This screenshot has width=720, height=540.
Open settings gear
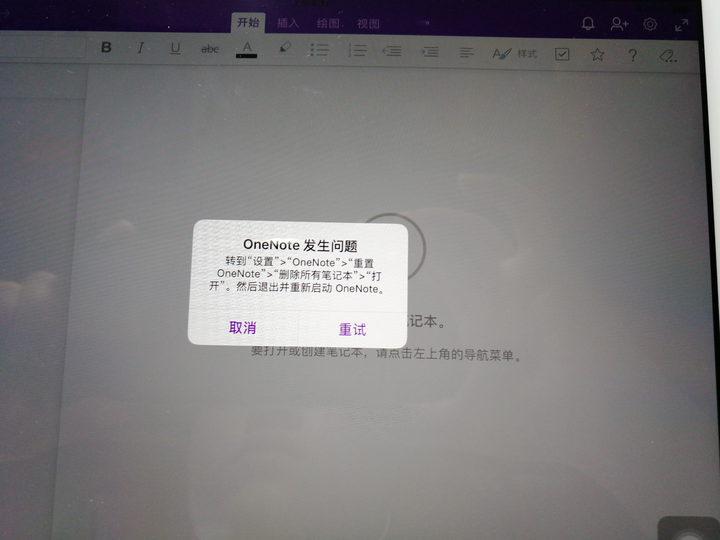point(650,24)
